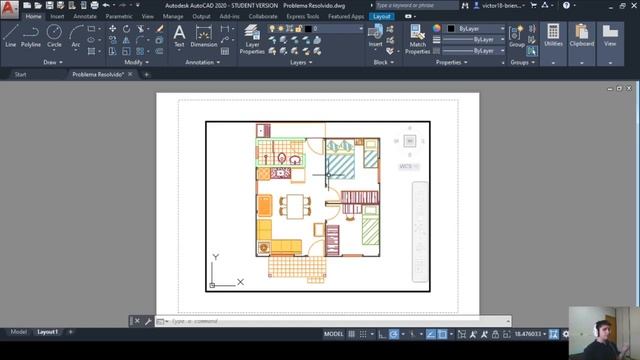The width and height of the screenshot is (640, 360).
Task: Click the Rectangle tool icon
Action: (91, 29)
